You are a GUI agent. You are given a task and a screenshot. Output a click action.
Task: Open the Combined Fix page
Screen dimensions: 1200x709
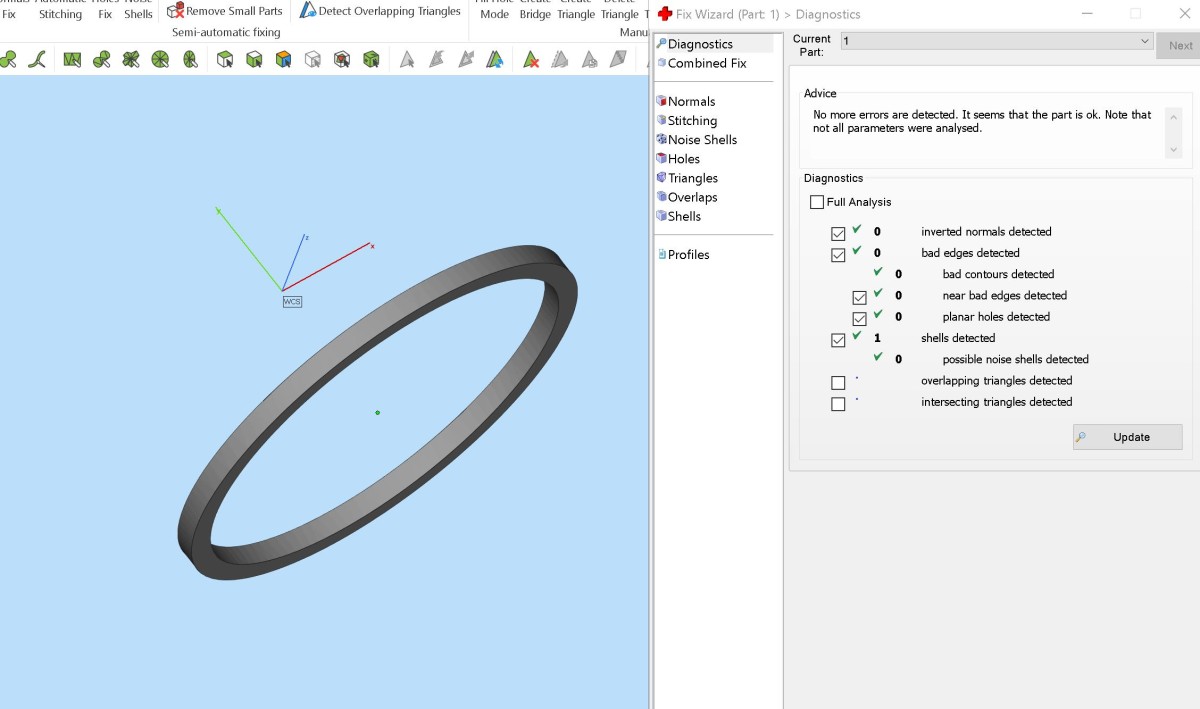(706, 63)
